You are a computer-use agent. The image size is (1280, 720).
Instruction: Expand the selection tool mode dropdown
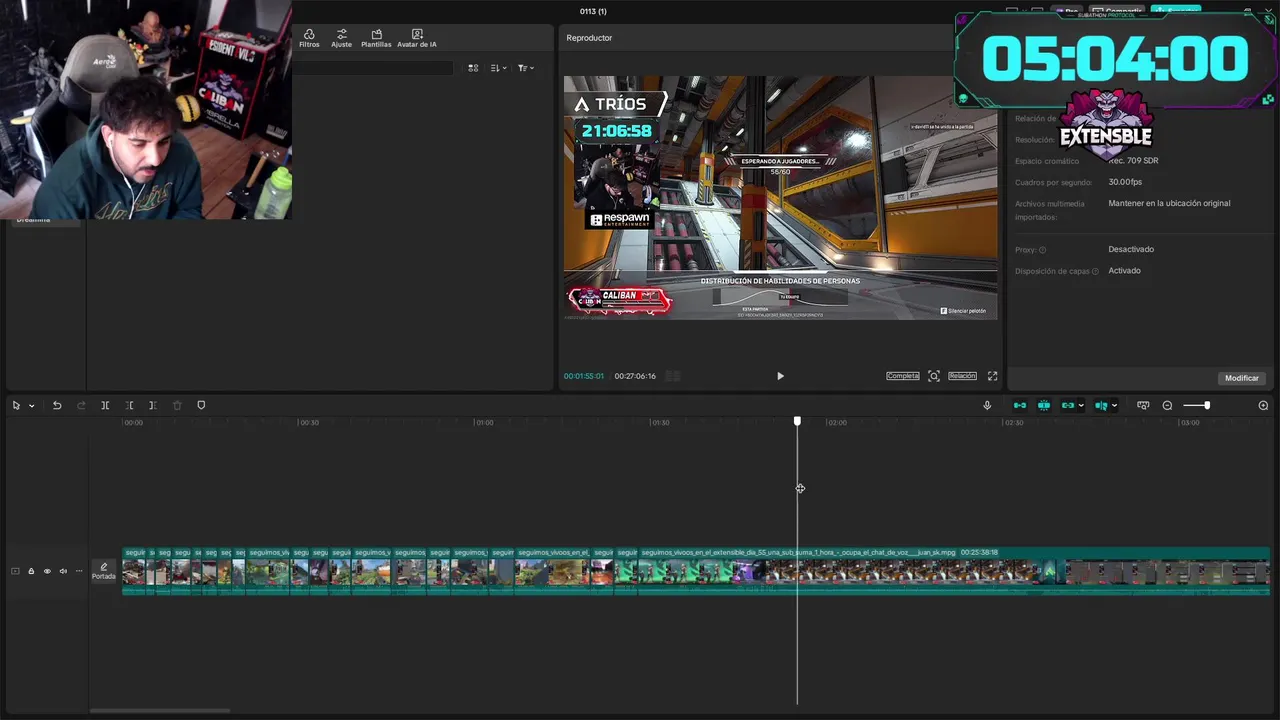[31, 406]
